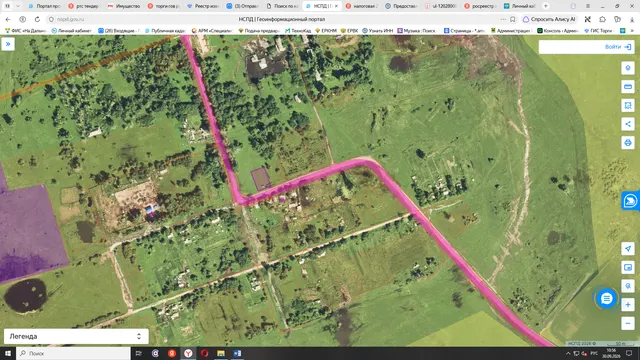Switch to the ртс тендер tab

(84, 6)
